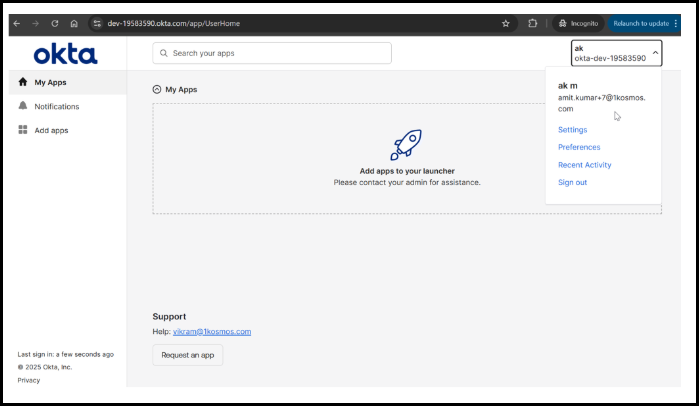The height and width of the screenshot is (406, 699).
Task: Click the vikram@1kosmos.com help link
Action: point(212,331)
